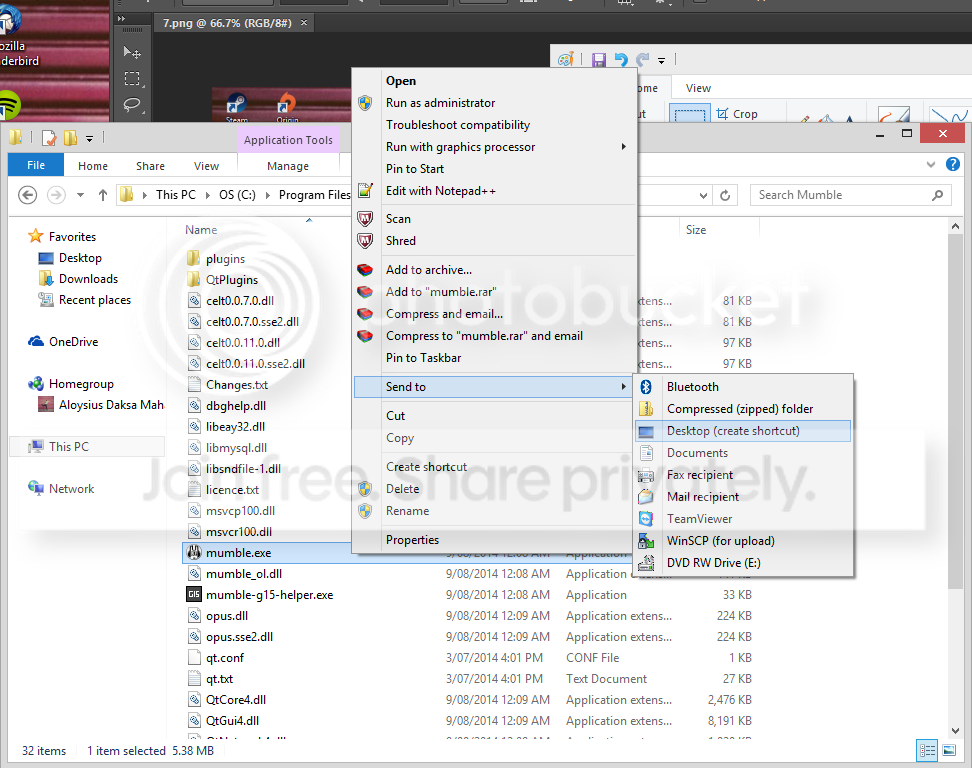Refresh the Explorer folder view

click(725, 196)
